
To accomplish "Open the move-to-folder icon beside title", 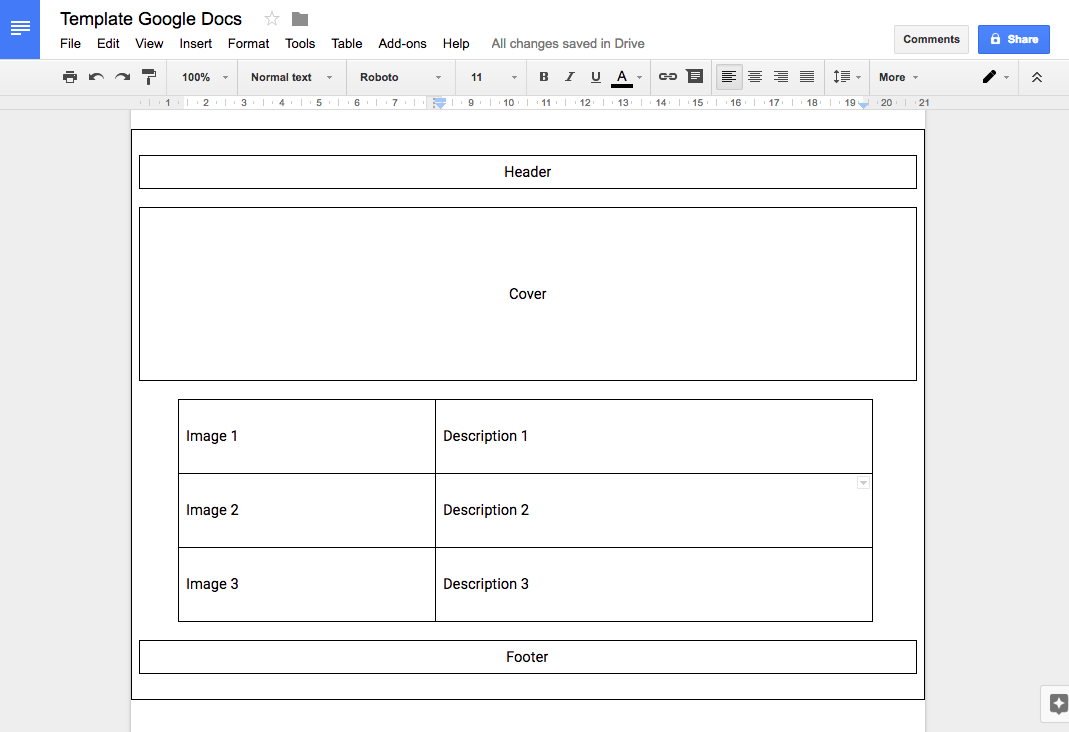I will pyautogui.click(x=300, y=19).
